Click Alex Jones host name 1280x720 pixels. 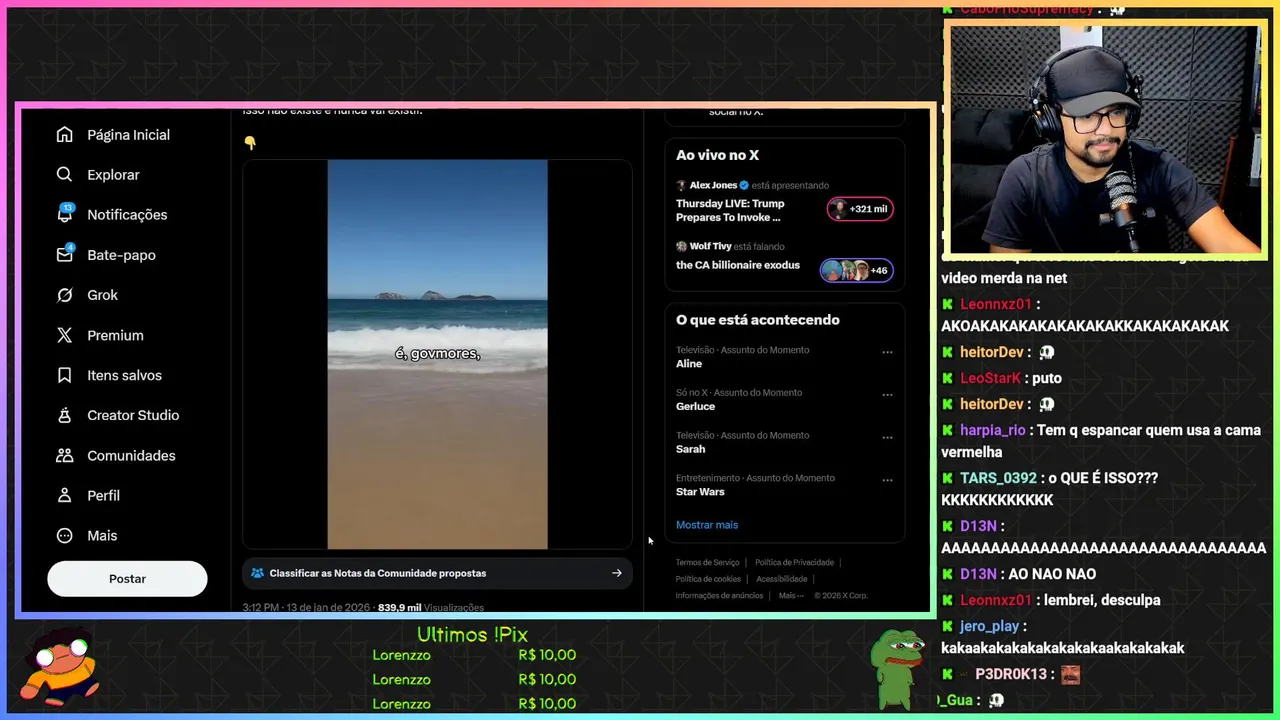click(x=713, y=185)
